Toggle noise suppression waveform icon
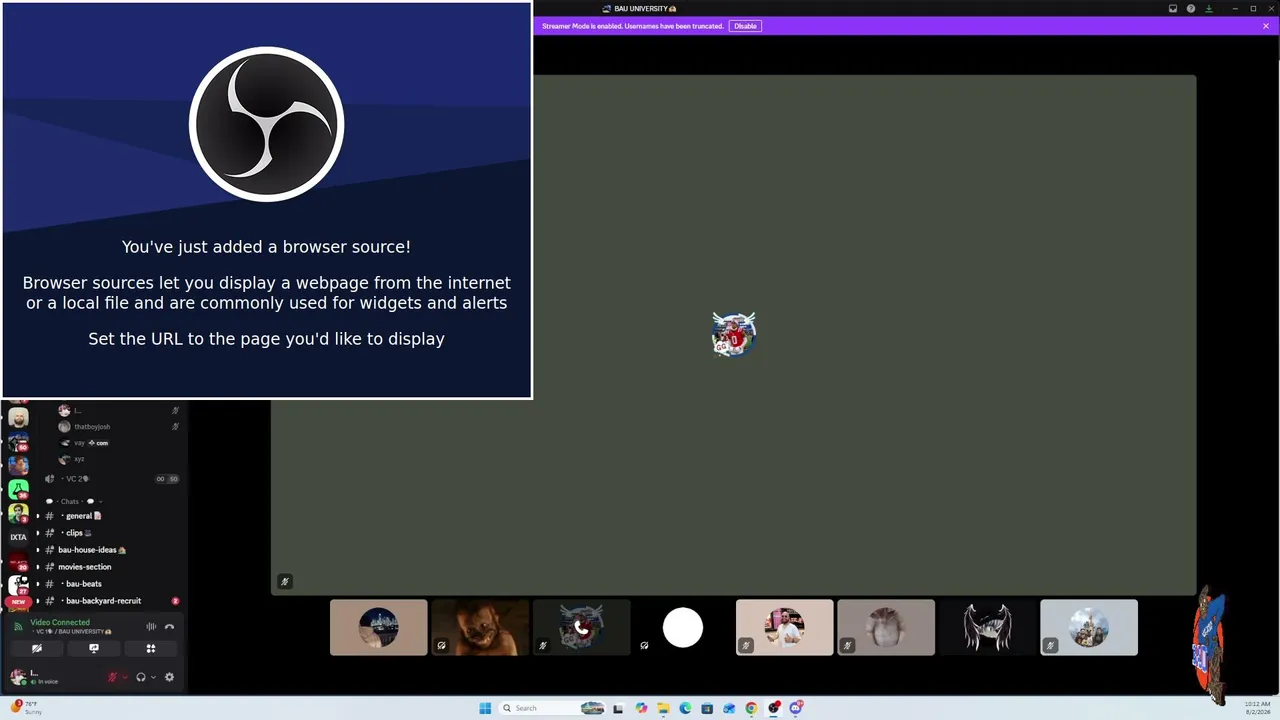The height and width of the screenshot is (720, 1280). (151, 627)
